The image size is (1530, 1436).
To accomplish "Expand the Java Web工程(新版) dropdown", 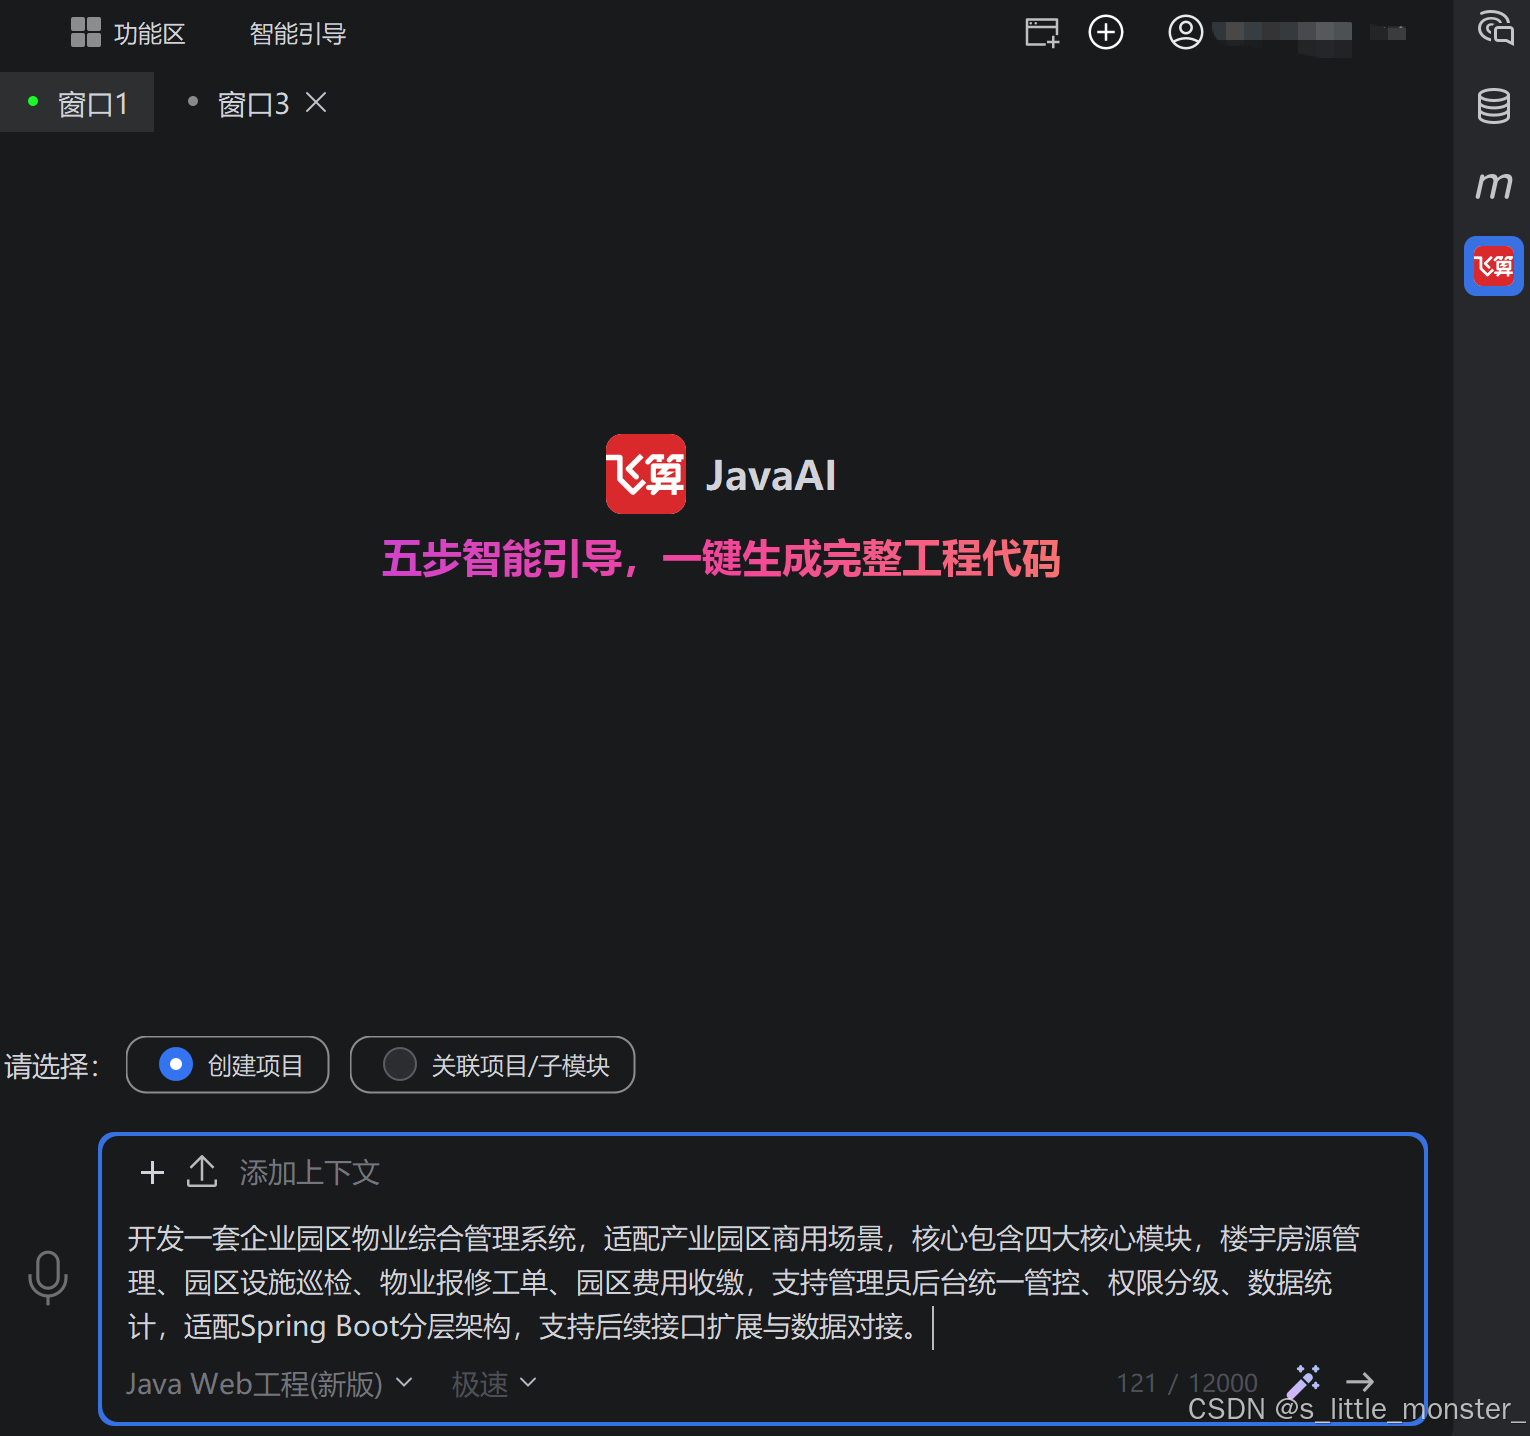I will click(x=270, y=1384).
